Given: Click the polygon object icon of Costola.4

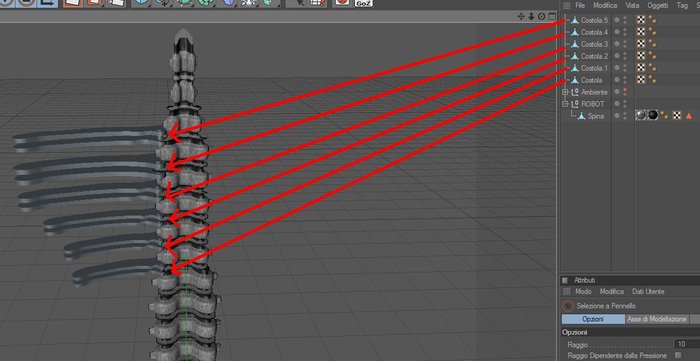Looking at the screenshot, I should [575, 32].
